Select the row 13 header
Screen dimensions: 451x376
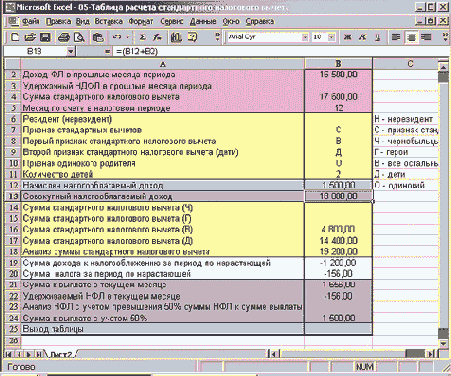(13, 196)
